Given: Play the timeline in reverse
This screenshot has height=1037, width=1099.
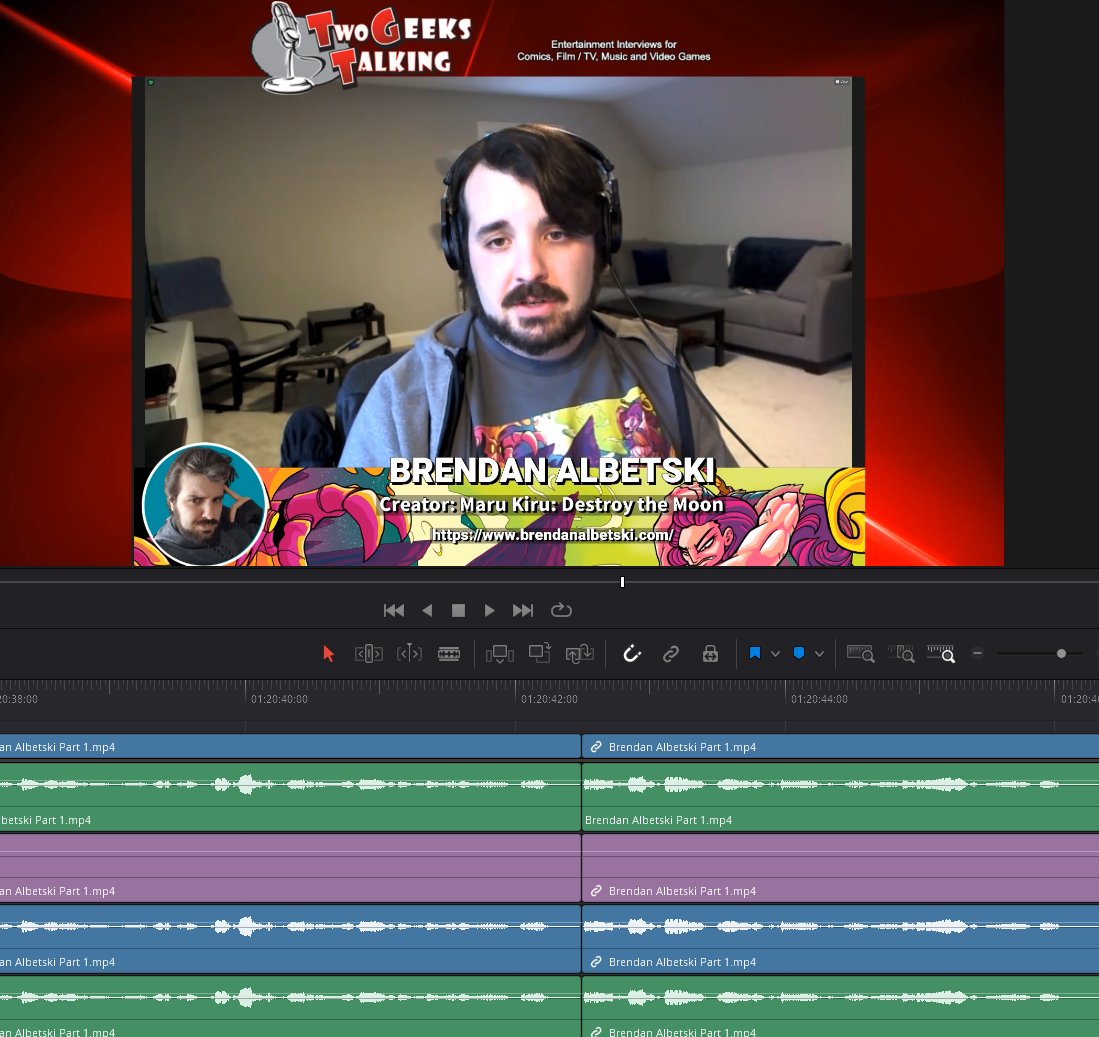Looking at the screenshot, I should [x=427, y=610].
